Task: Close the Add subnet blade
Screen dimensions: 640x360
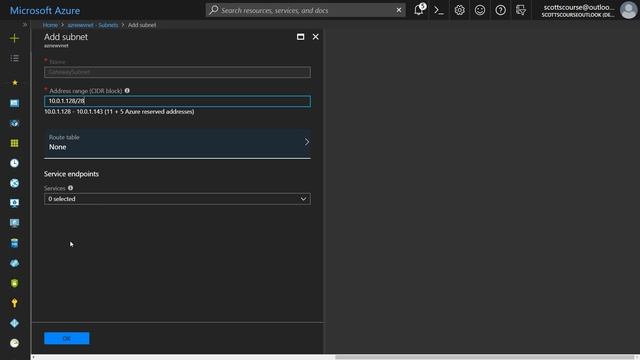Action: [316, 37]
